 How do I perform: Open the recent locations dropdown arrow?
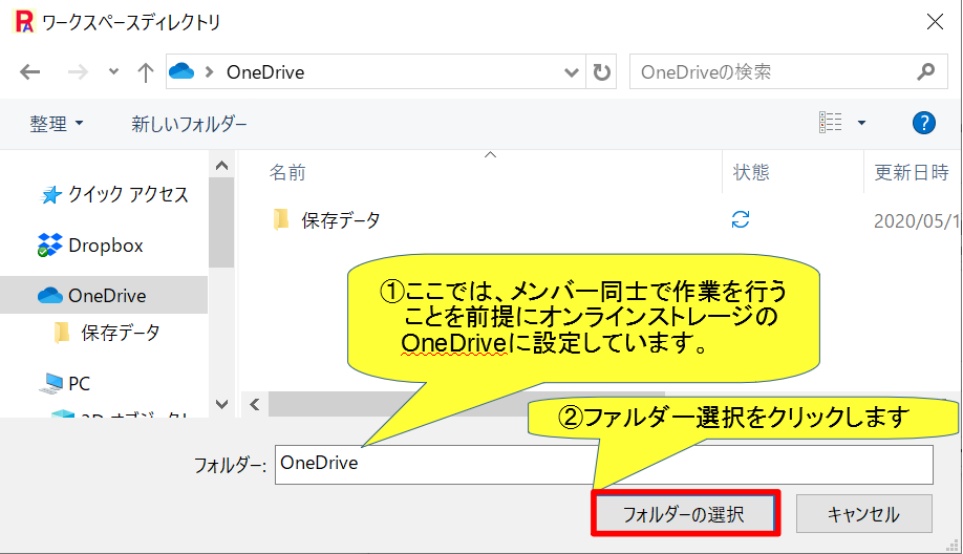(x=113, y=72)
